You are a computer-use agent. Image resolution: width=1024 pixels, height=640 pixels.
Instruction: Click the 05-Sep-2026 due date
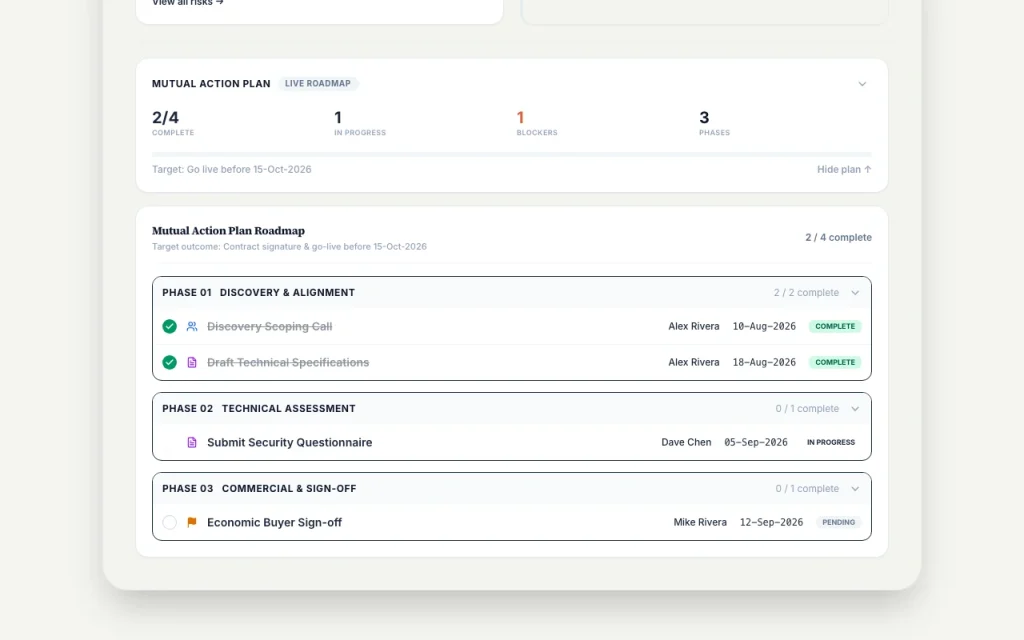point(756,442)
